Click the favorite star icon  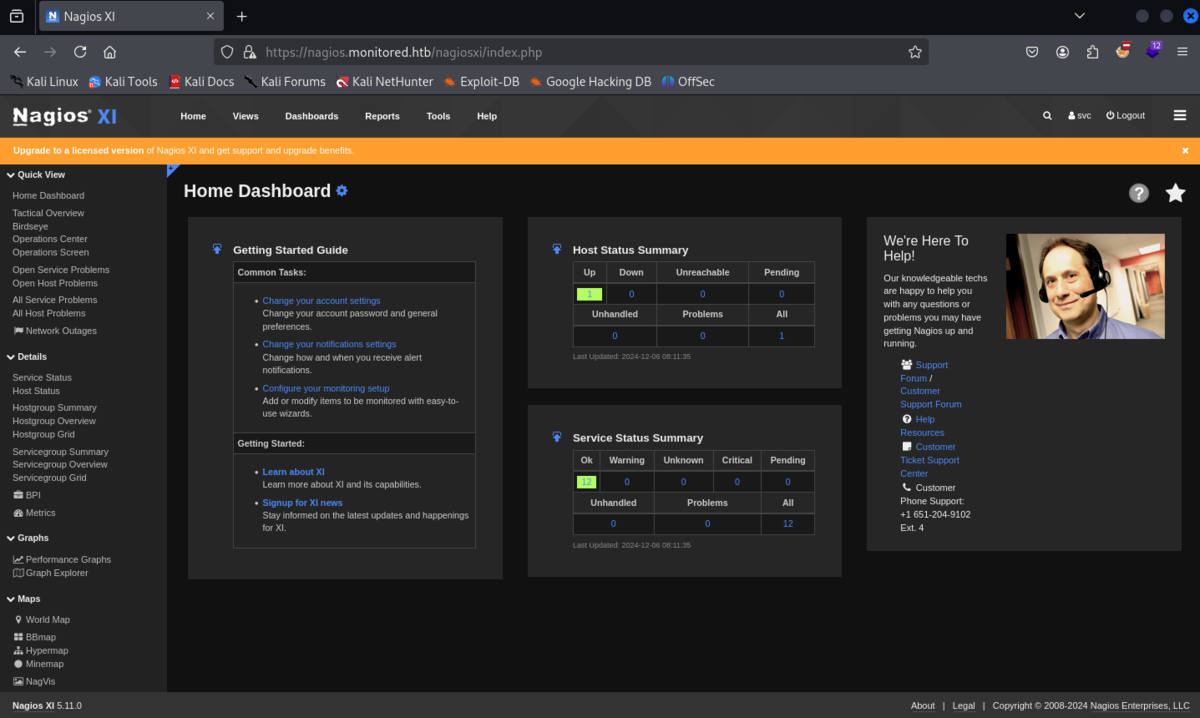click(x=1176, y=193)
